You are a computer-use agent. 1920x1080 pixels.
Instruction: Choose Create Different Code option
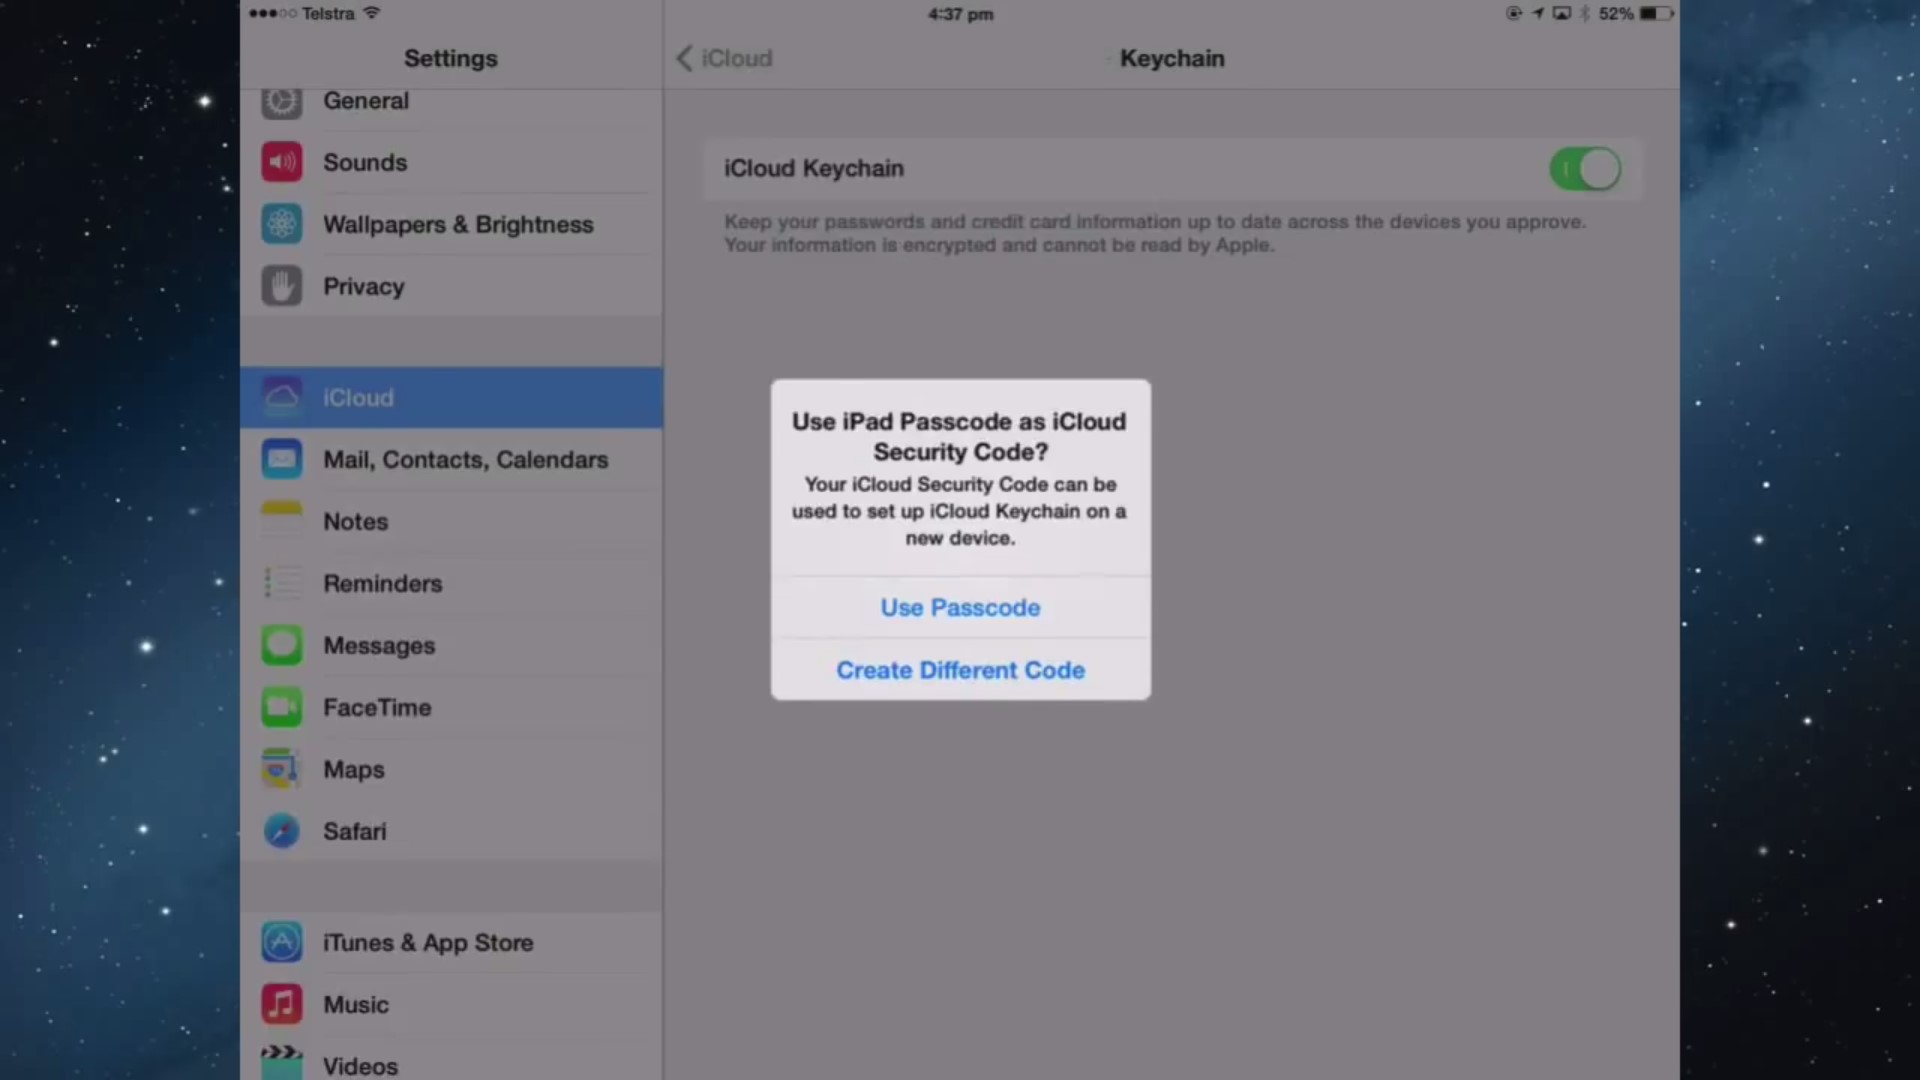click(960, 670)
